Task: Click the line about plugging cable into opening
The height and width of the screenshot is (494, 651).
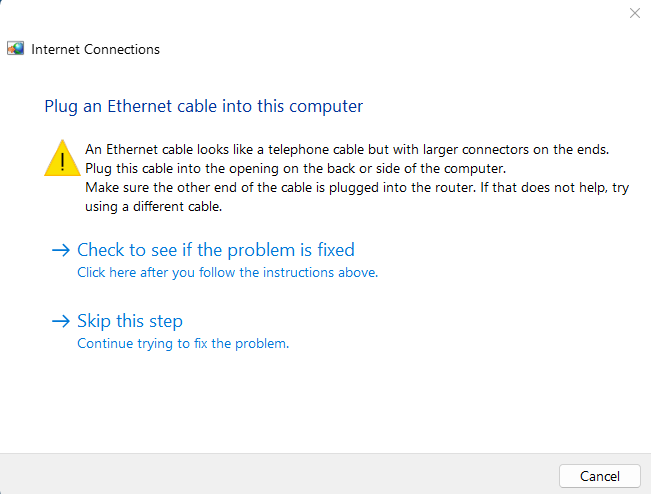Action: coord(296,169)
